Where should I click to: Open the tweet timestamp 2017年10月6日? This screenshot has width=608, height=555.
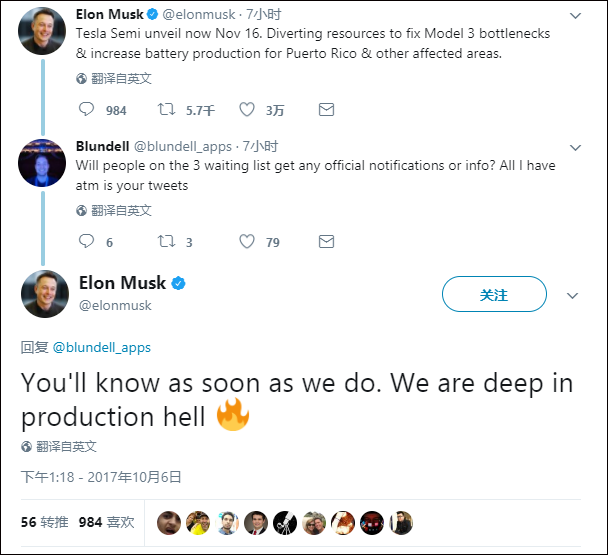pyautogui.click(x=101, y=477)
